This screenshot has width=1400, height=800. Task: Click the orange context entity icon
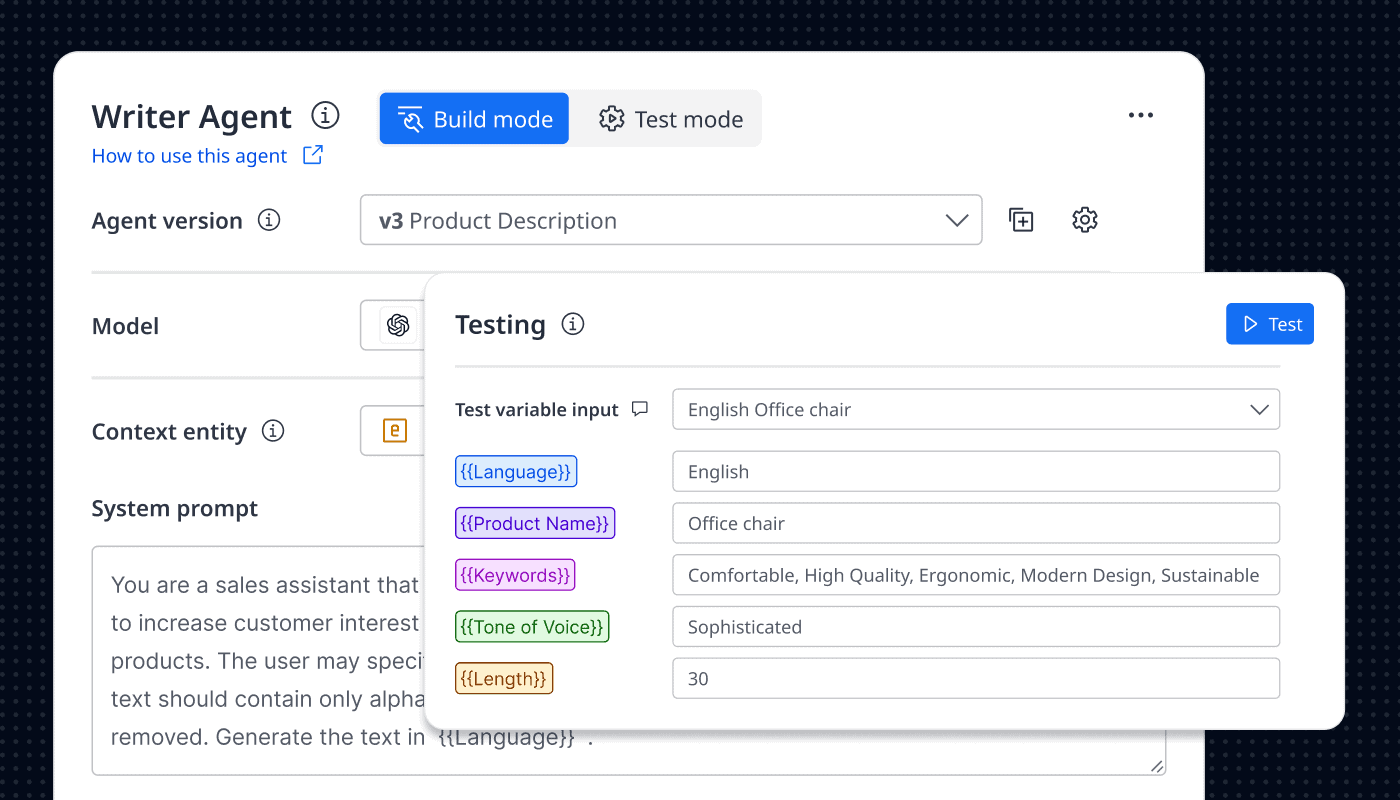click(x=395, y=431)
